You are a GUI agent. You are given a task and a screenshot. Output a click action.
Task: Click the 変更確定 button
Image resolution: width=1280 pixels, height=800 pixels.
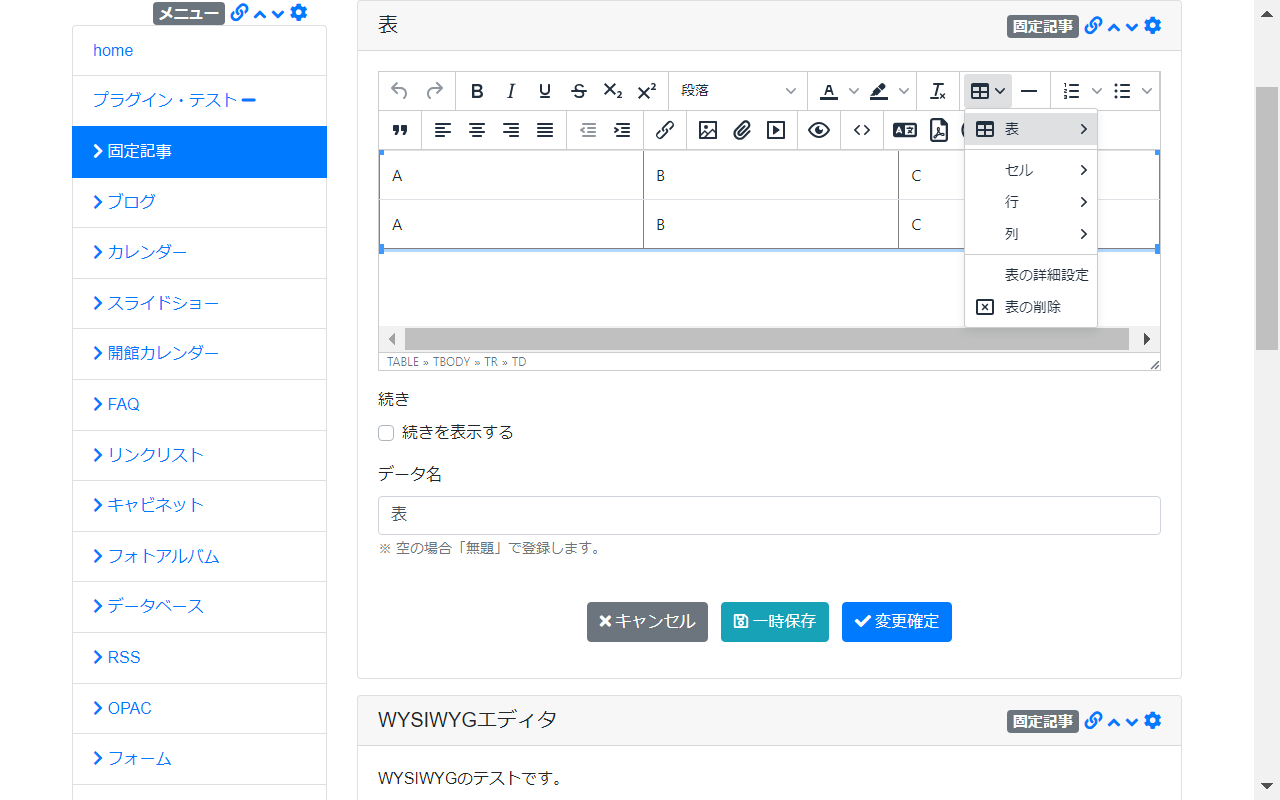(896, 621)
